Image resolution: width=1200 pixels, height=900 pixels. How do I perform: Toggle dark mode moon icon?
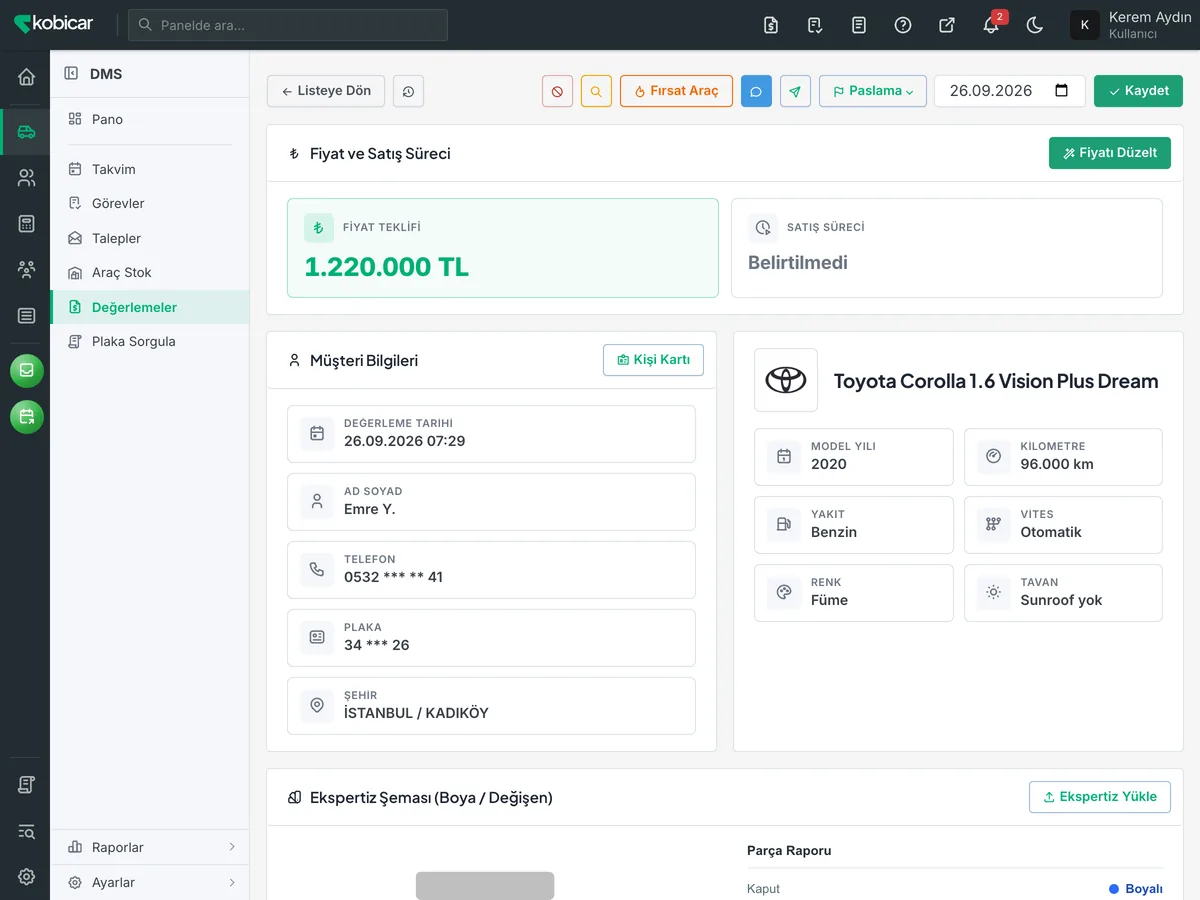pos(1035,25)
